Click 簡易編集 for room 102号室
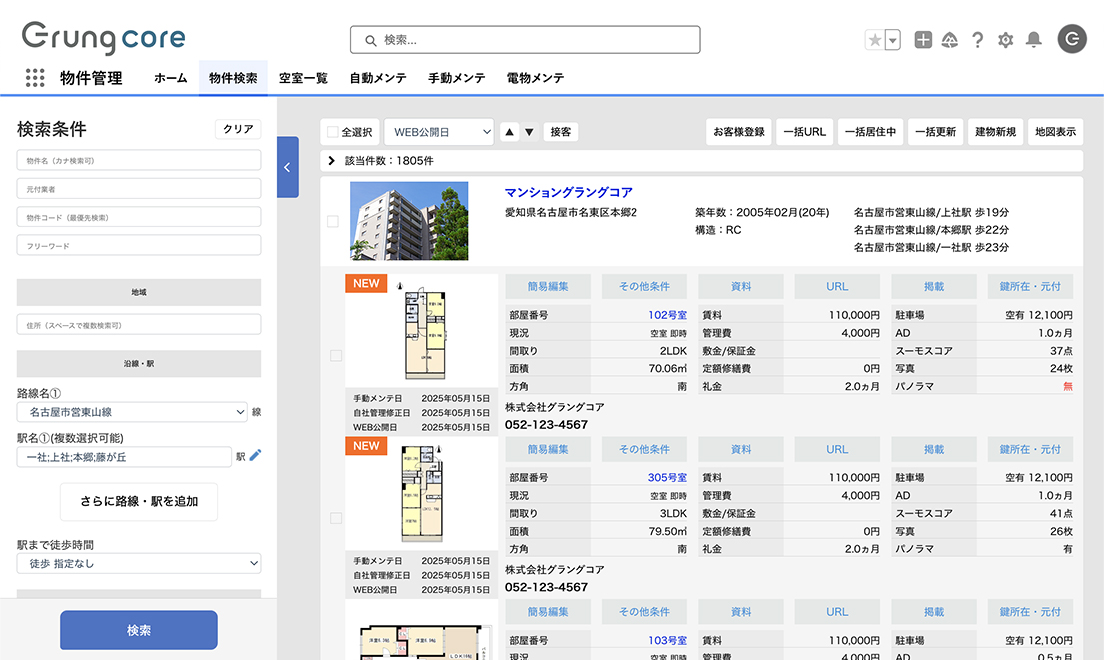Viewport: 1104px width, 660px height. [x=548, y=286]
